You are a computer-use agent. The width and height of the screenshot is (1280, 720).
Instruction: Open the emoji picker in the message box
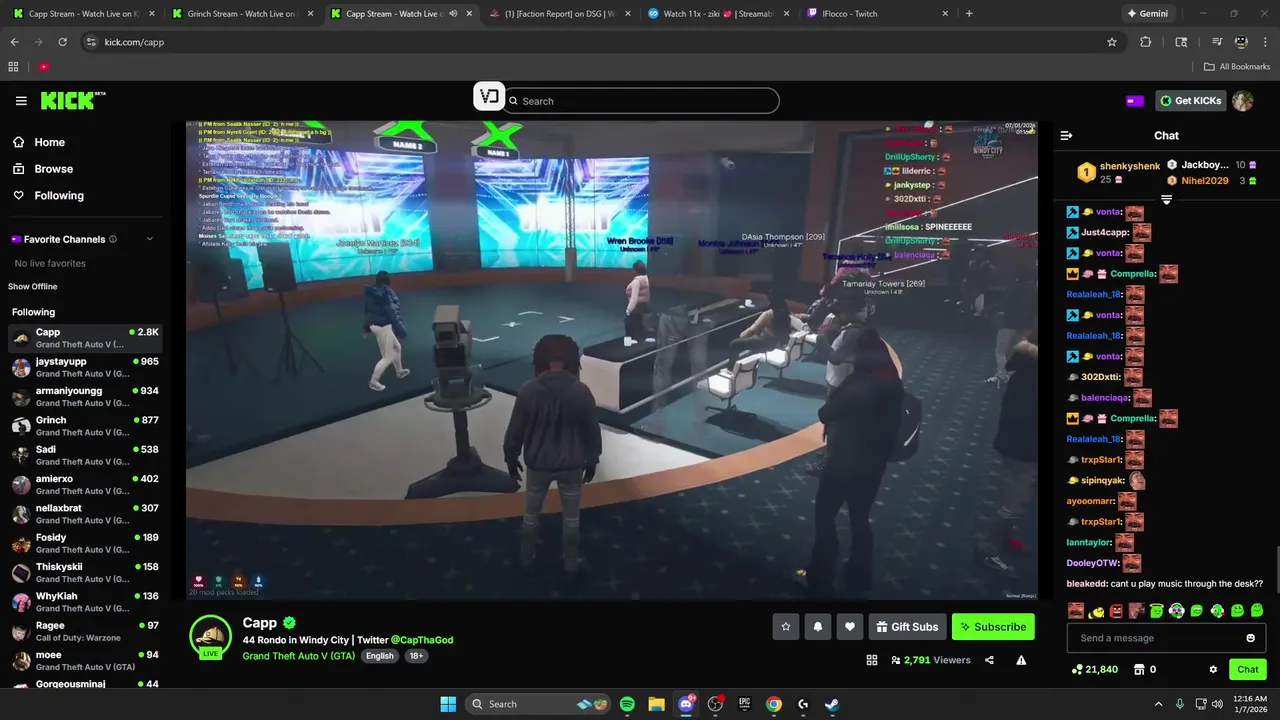[x=1250, y=638]
